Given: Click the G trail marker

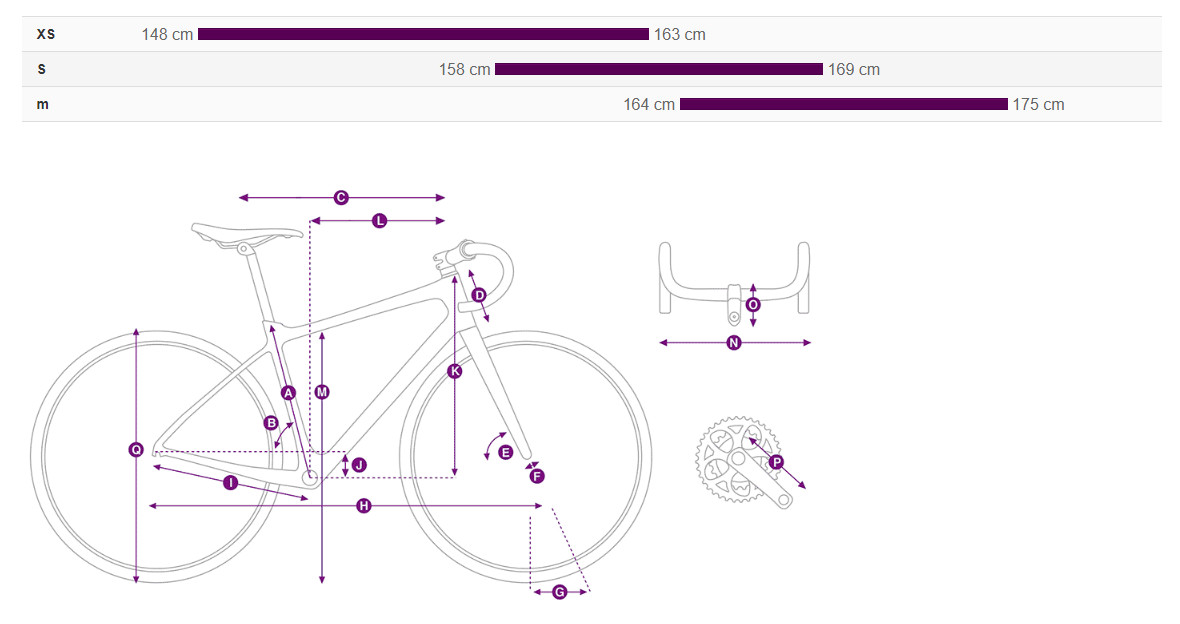Looking at the screenshot, I should [559, 592].
